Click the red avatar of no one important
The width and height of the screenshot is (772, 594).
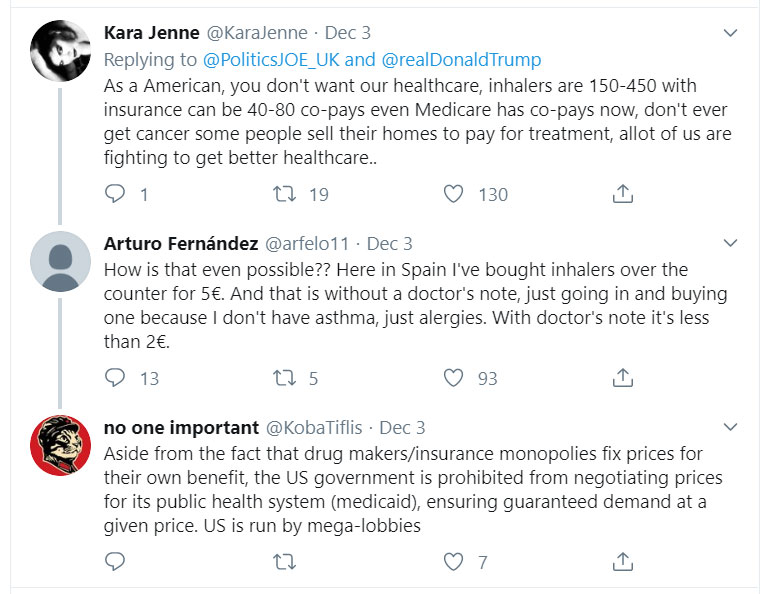[x=61, y=445]
